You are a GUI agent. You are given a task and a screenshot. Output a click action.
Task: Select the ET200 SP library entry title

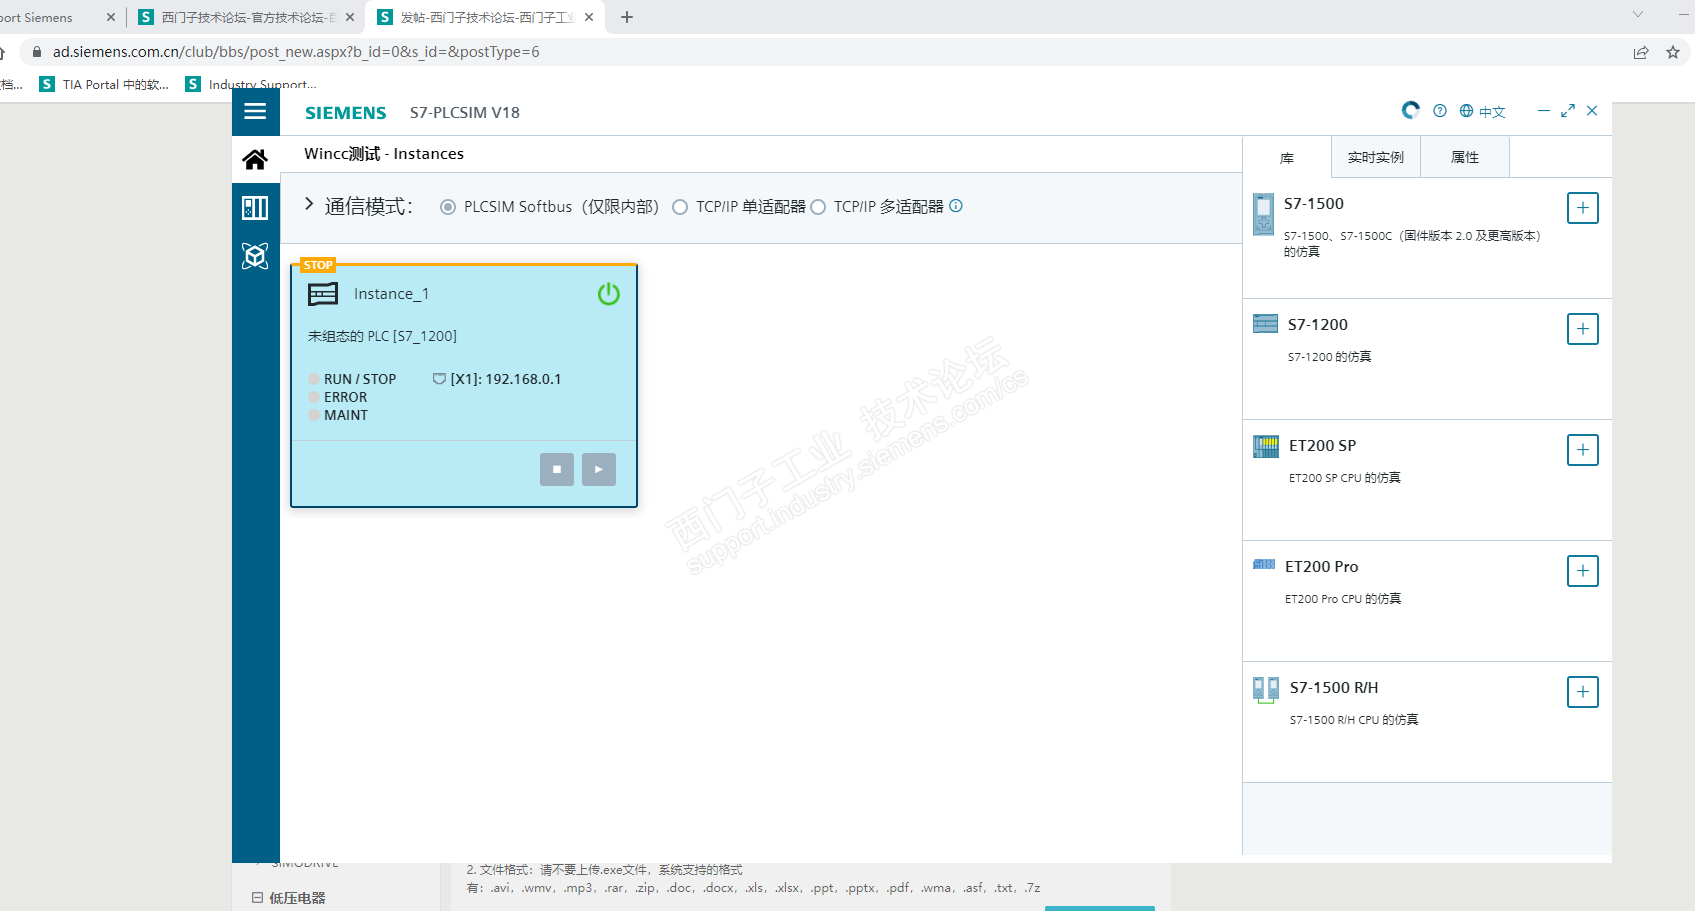coord(1322,446)
